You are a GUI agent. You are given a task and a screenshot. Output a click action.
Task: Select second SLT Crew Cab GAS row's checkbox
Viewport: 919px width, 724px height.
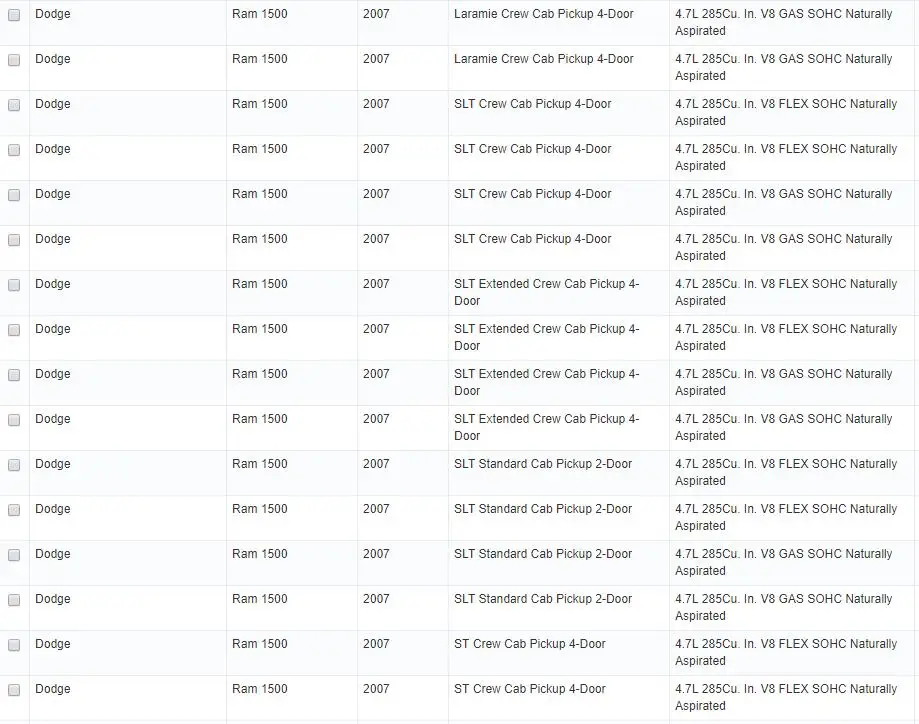(x=14, y=240)
